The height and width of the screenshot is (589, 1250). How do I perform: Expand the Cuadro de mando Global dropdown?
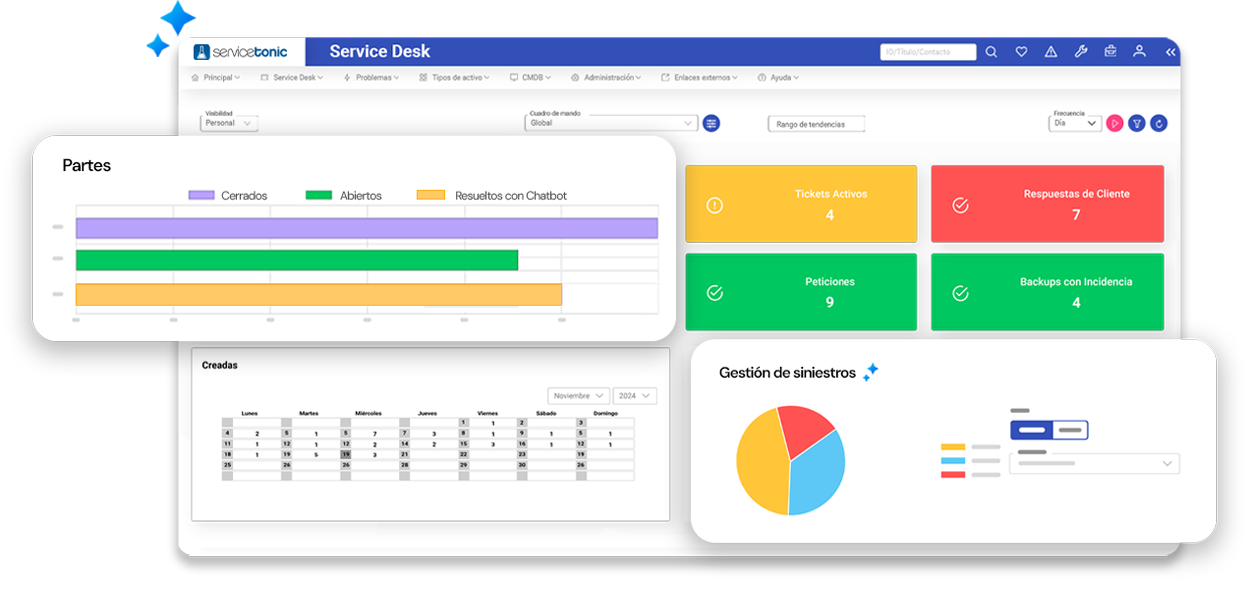[612, 123]
